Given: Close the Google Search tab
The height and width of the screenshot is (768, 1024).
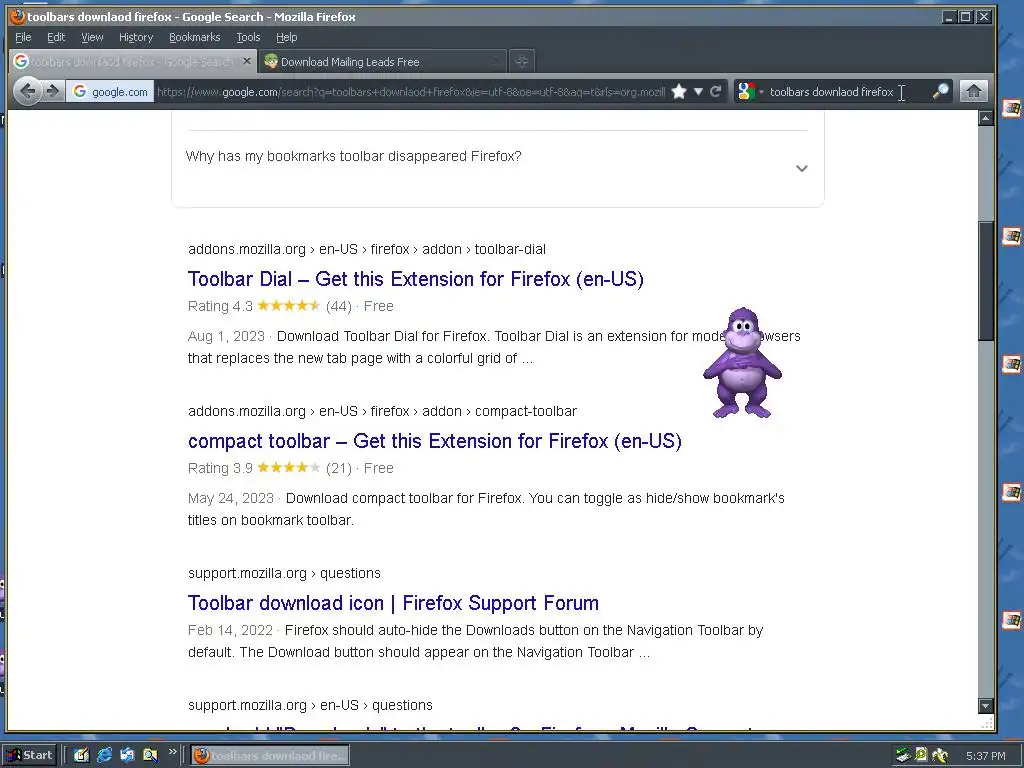Looking at the screenshot, I should tap(246, 61).
